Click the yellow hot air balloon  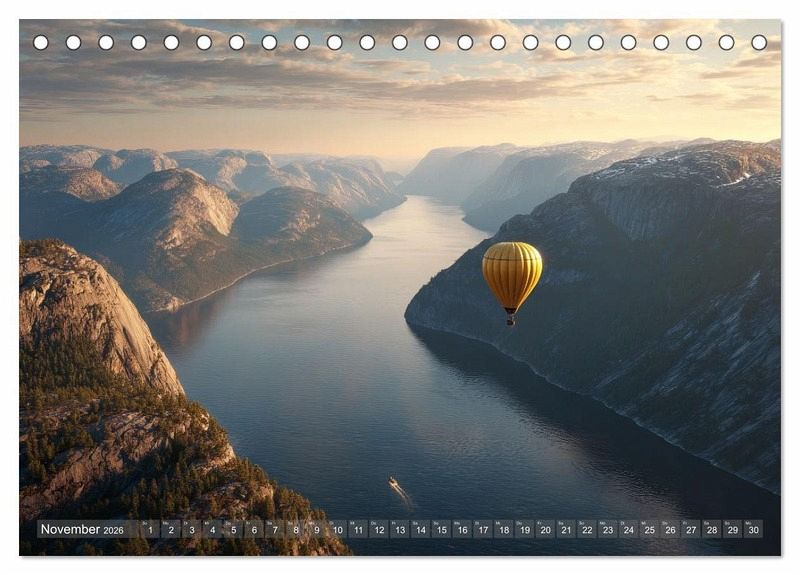(512, 273)
